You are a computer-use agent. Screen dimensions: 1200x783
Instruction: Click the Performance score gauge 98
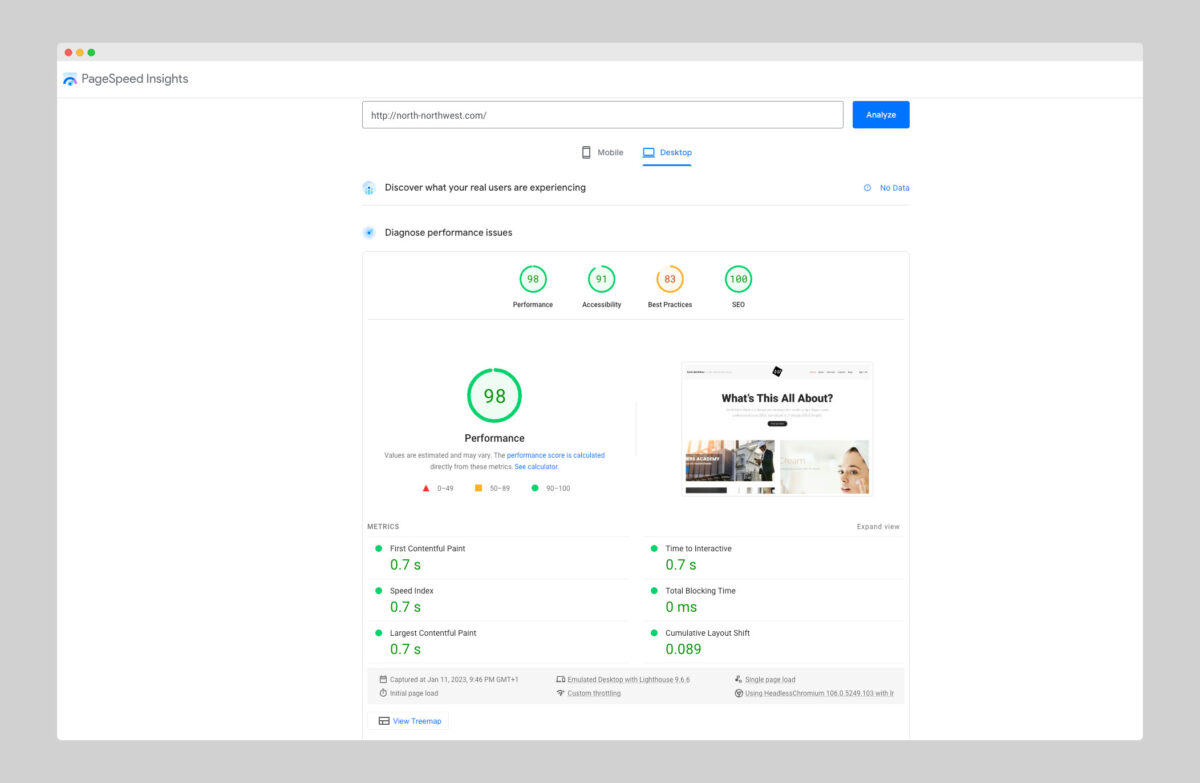pyautogui.click(x=533, y=279)
